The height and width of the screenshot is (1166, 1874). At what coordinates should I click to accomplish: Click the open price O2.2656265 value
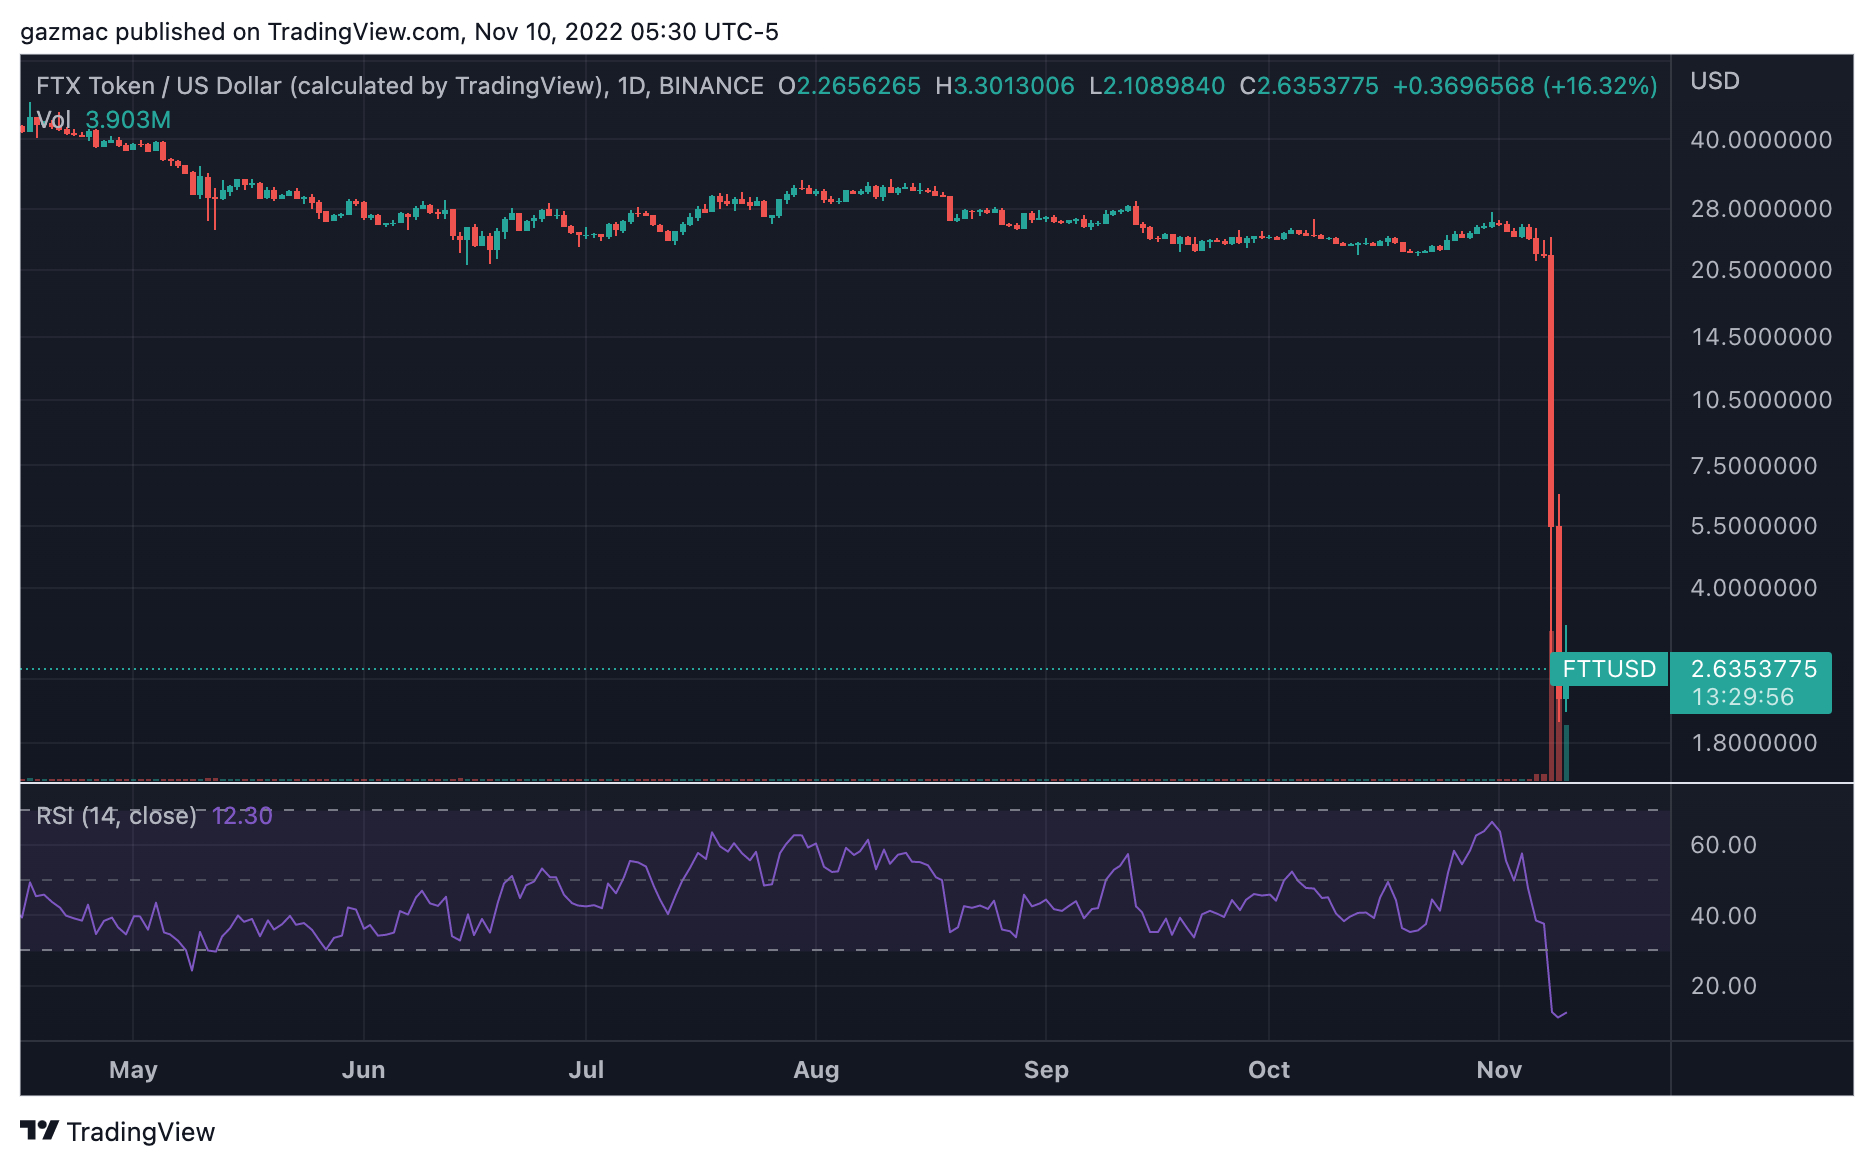click(849, 86)
